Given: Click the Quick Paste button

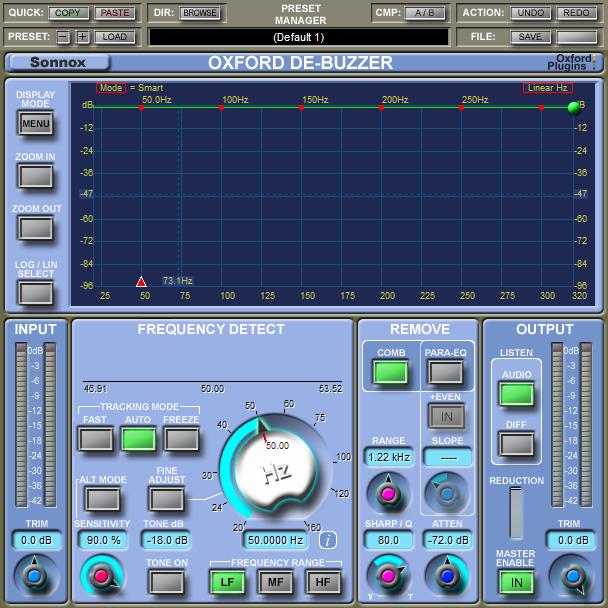Looking at the screenshot, I should point(115,13).
